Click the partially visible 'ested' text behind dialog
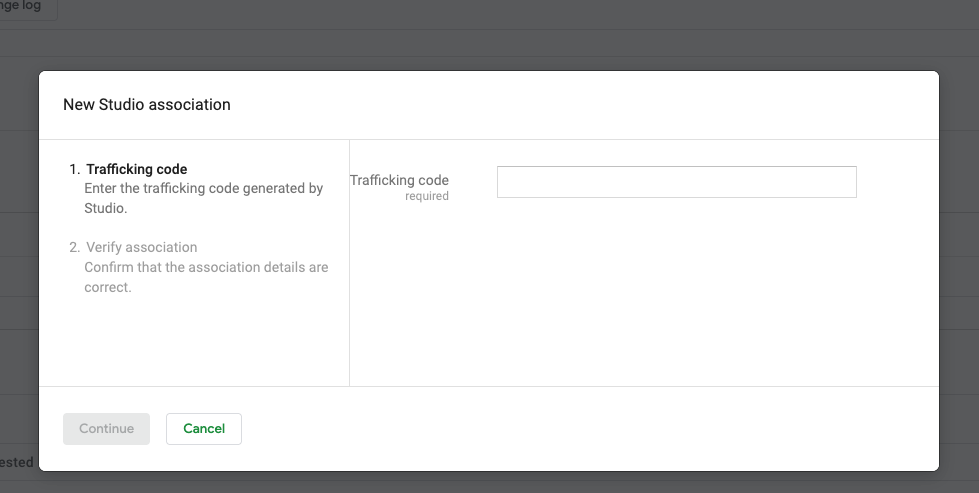Screen dimensions: 979x493 17,462
